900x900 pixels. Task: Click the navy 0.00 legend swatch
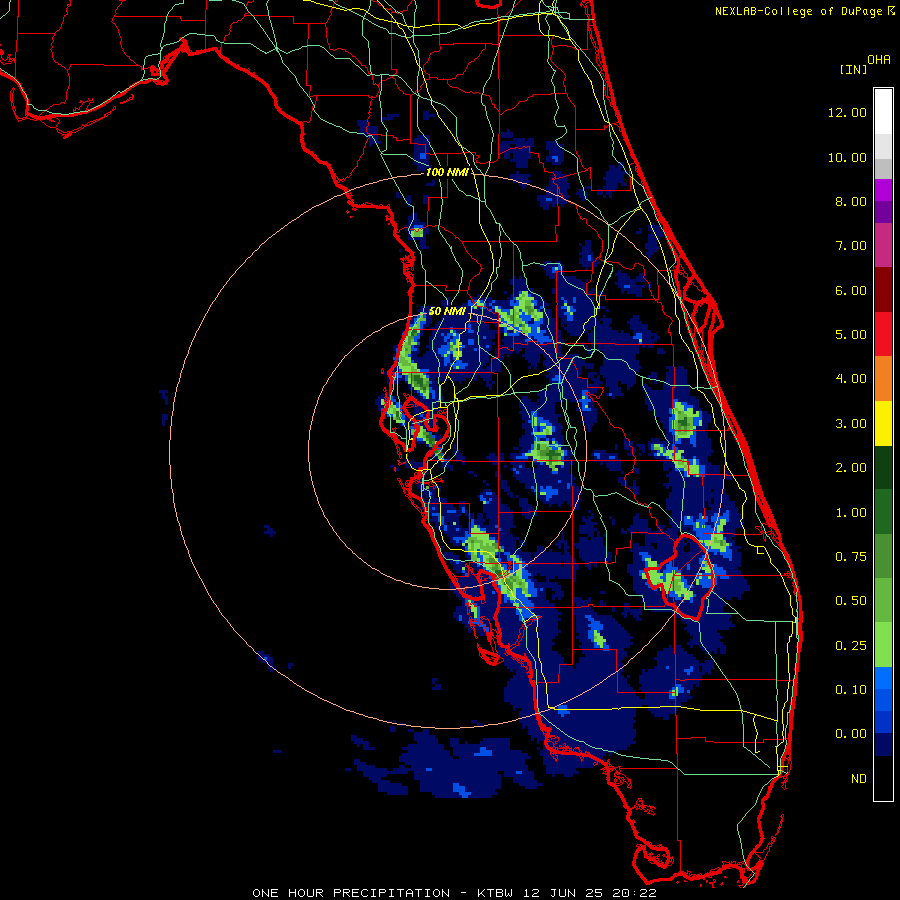point(883,745)
